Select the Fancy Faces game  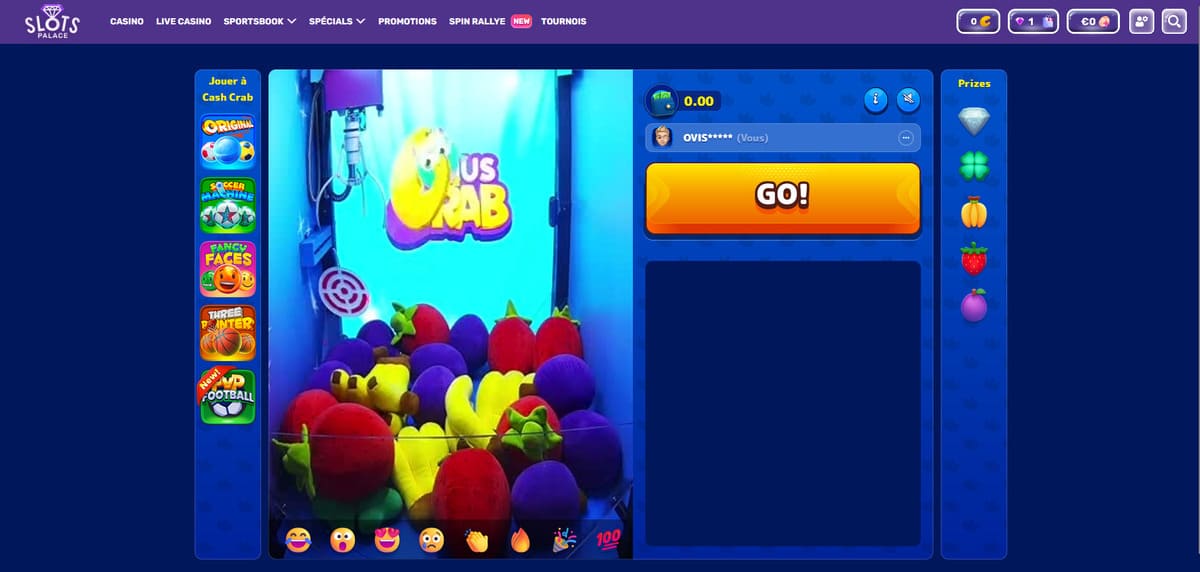pyautogui.click(x=228, y=269)
